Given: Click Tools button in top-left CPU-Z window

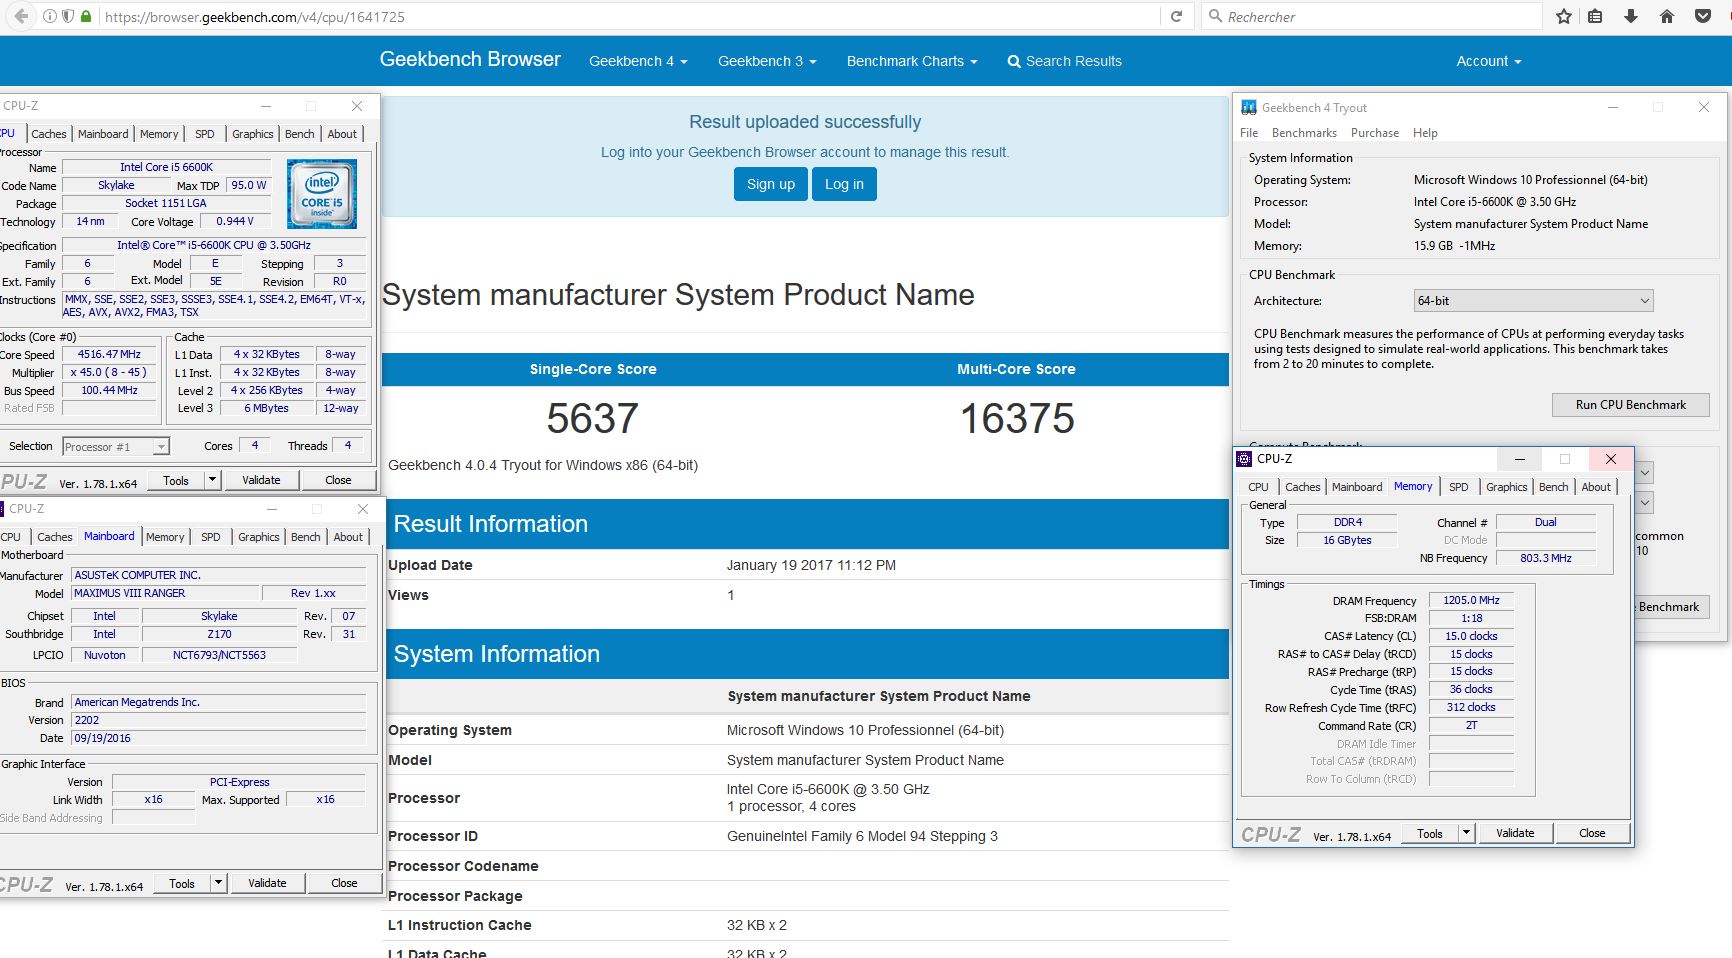Looking at the screenshot, I should 176,480.
